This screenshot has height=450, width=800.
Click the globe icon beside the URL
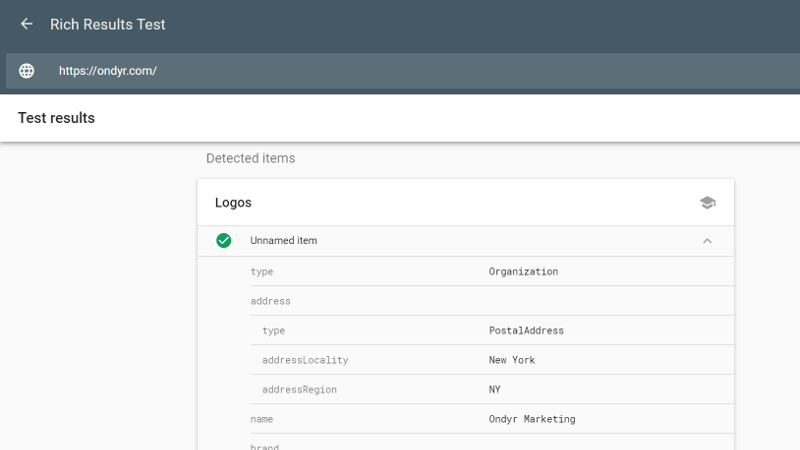coord(27,71)
